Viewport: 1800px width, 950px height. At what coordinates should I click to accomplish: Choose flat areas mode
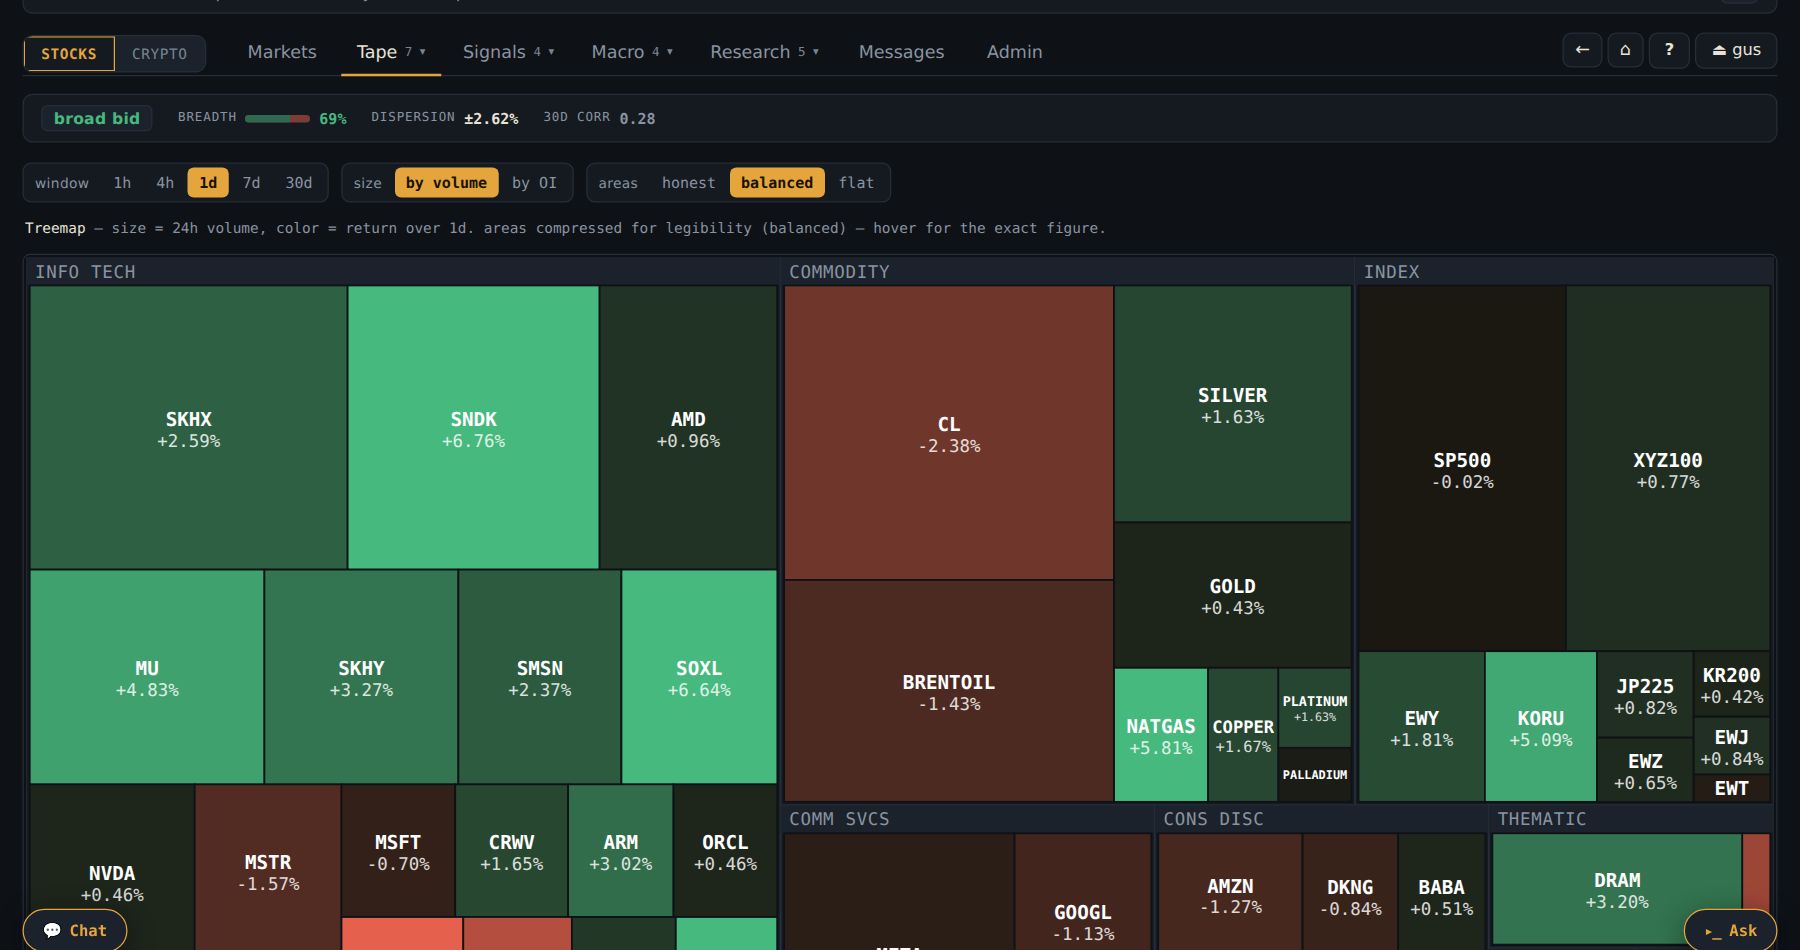856,183
